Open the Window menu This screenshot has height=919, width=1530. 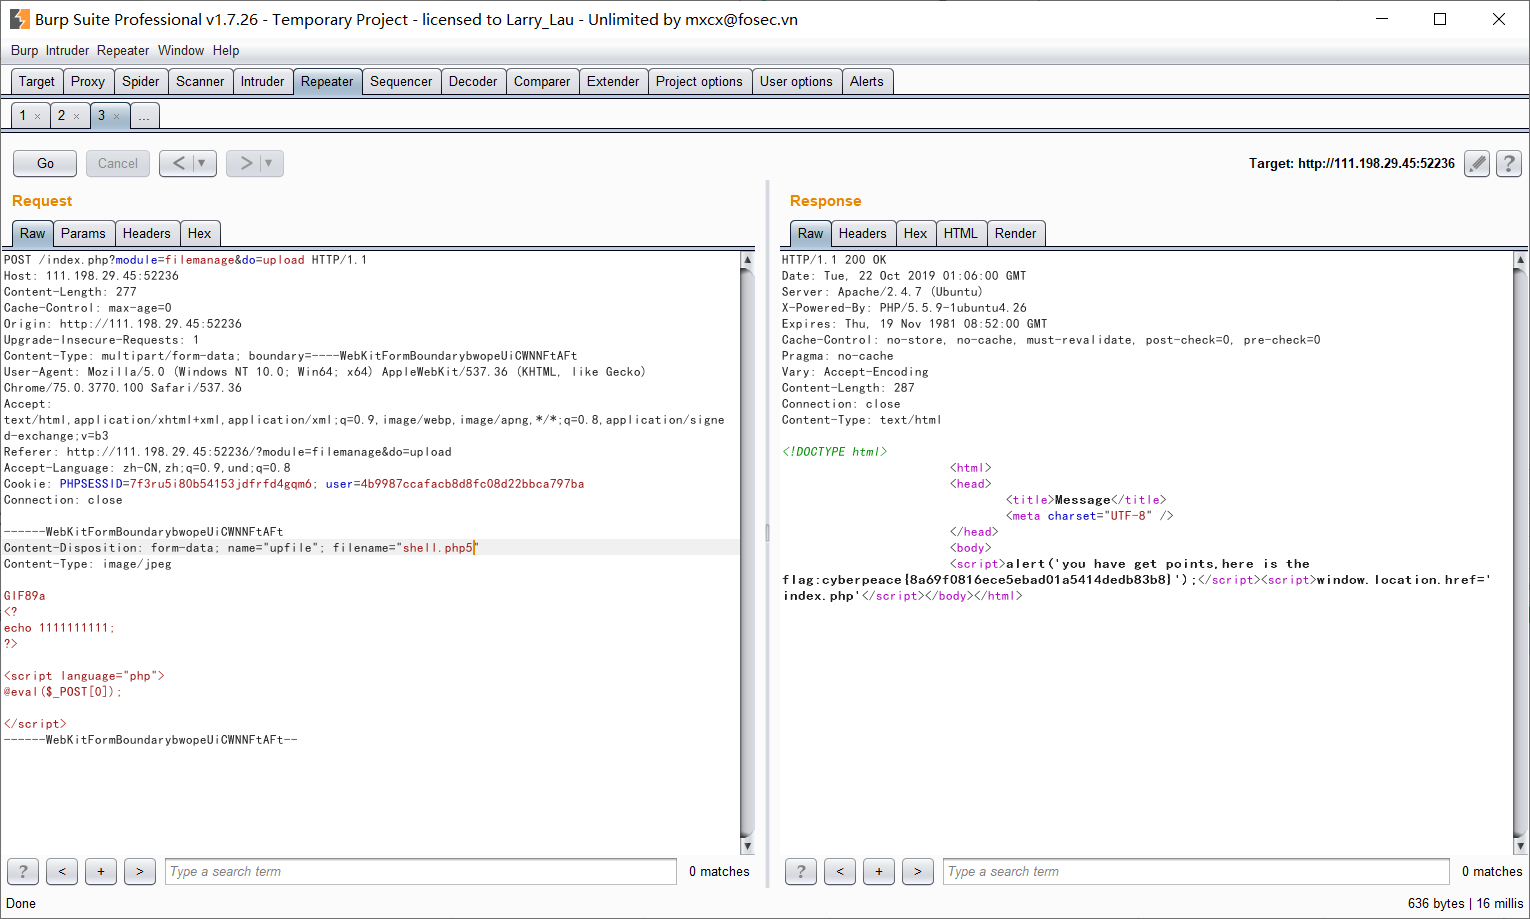[x=181, y=50]
